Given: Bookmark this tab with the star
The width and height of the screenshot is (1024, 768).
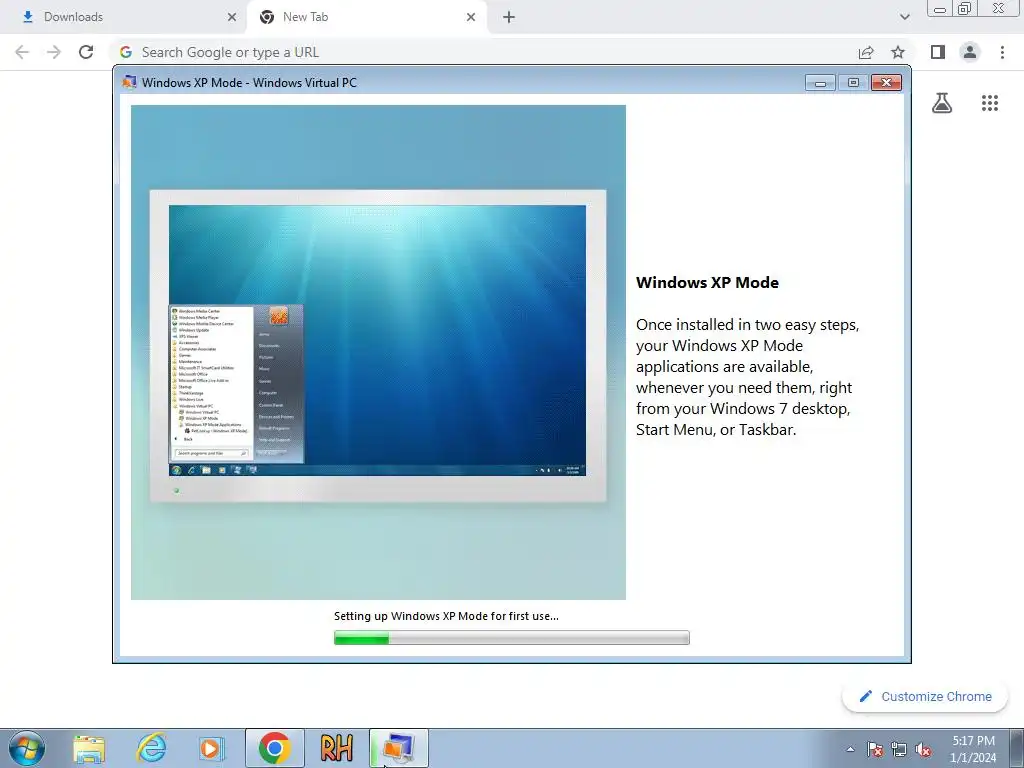Looking at the screenshot, I should tap(898, 52).
